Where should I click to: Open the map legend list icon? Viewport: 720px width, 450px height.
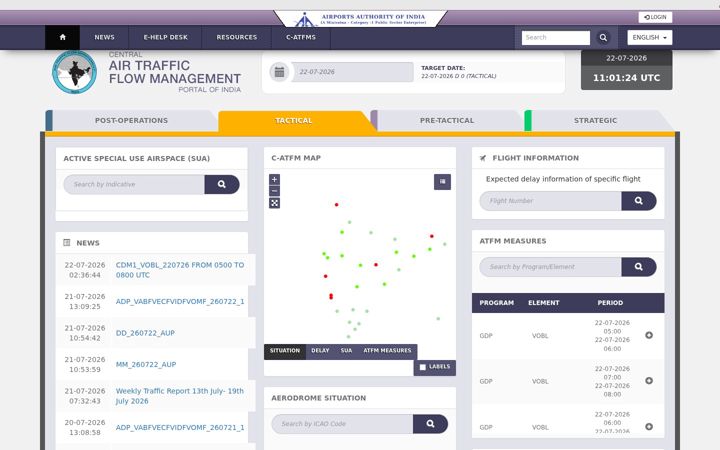click(x=442, y=182)
